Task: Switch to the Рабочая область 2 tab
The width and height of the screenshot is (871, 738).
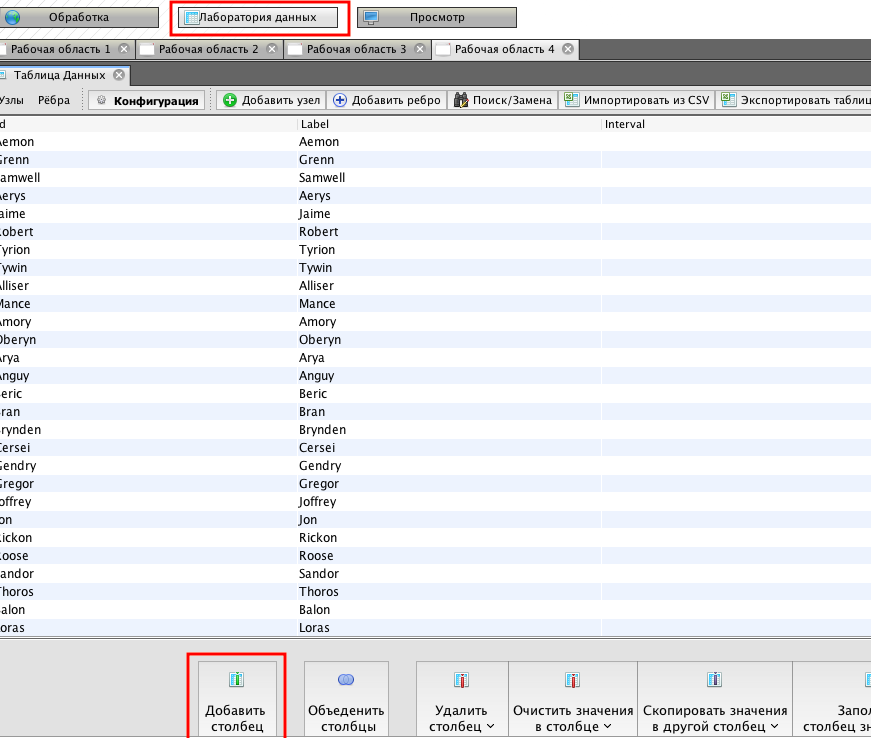Action: click(x=208, y=49)
